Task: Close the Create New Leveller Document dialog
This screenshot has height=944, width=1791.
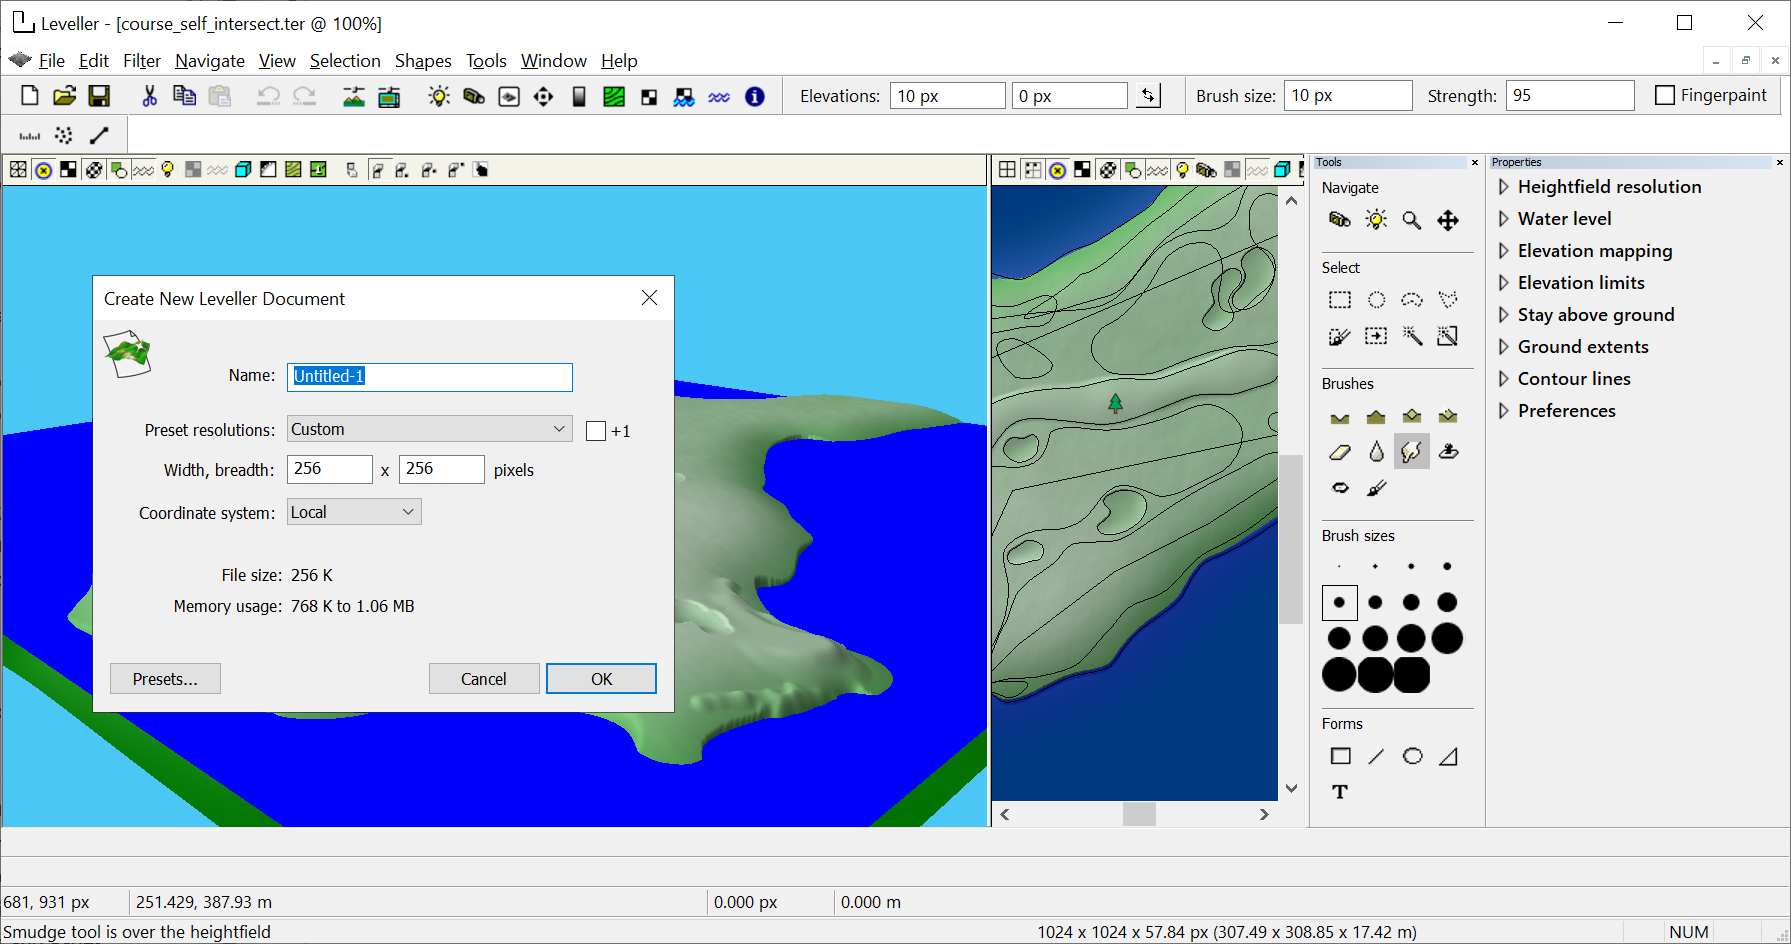Action: 649,298
